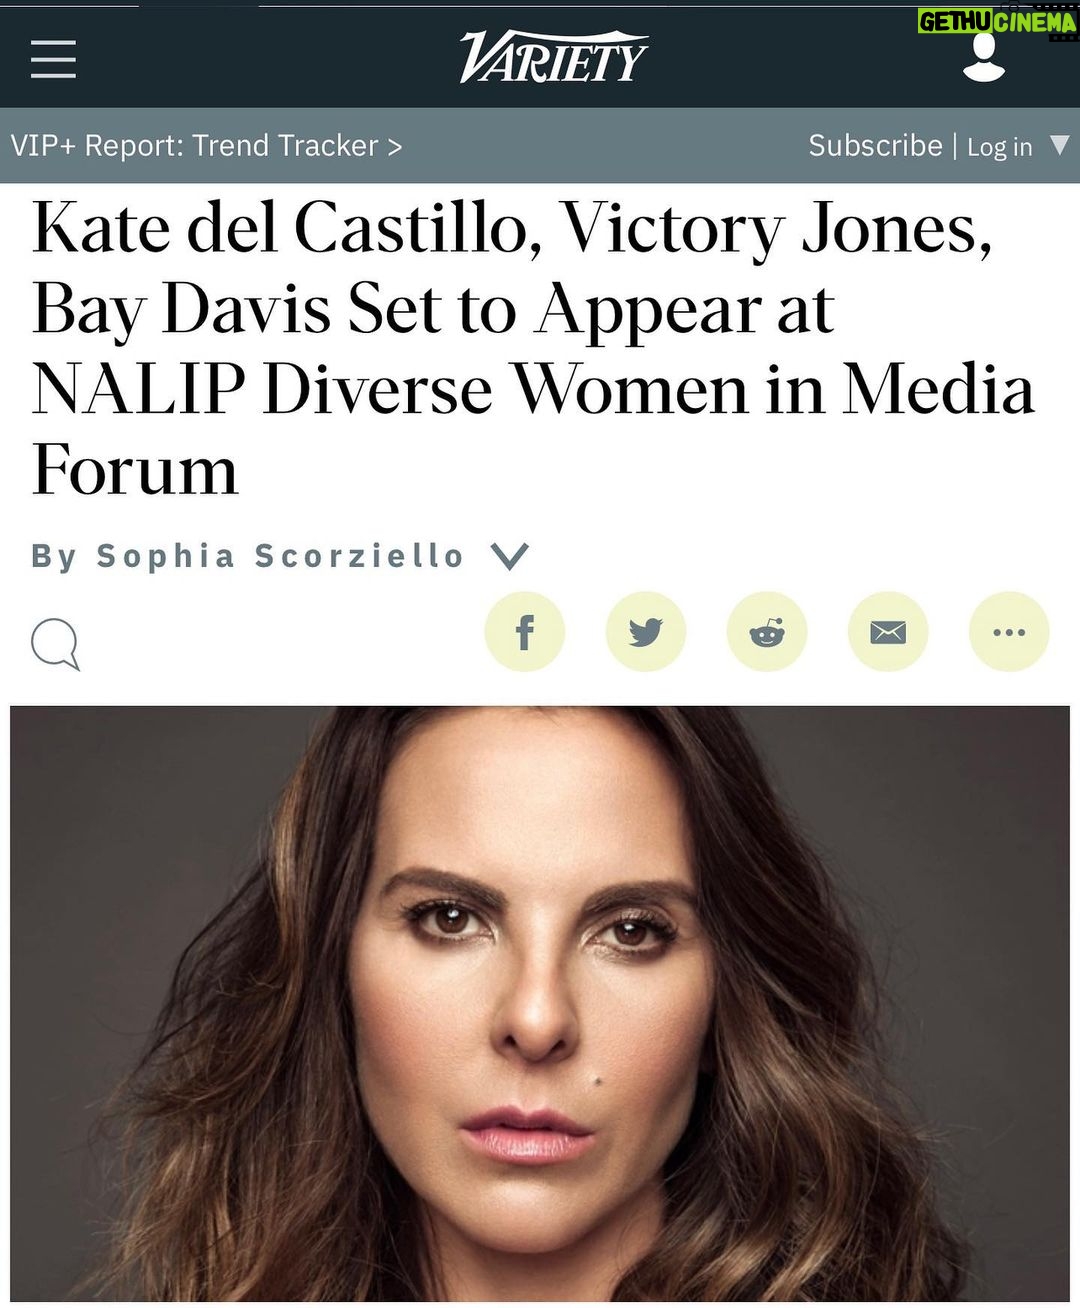Share article on Facebook

[525, 632]
